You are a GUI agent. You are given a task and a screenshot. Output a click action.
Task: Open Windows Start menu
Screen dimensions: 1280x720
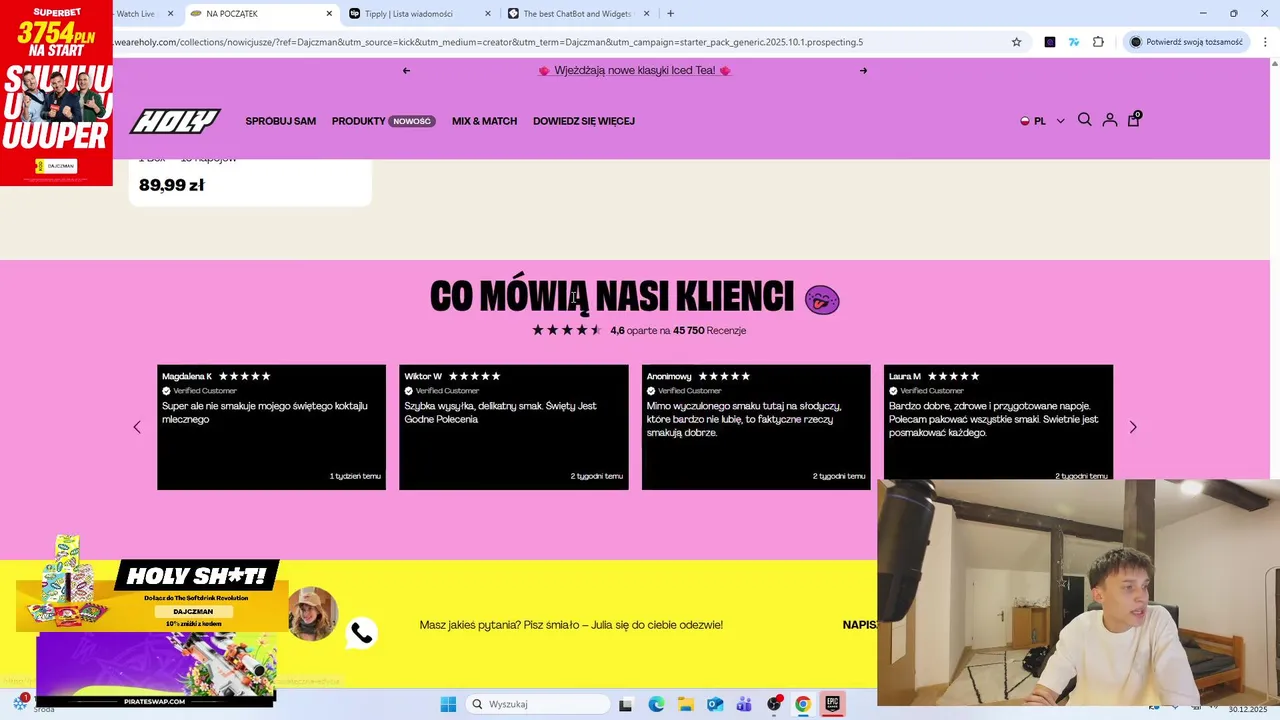[x=448, y=704]
